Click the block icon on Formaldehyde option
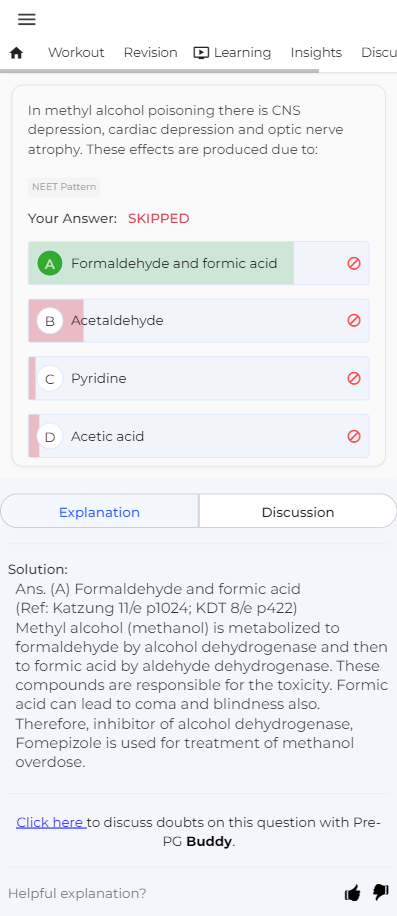Screen dimensions: 397x916 (353, 263)
